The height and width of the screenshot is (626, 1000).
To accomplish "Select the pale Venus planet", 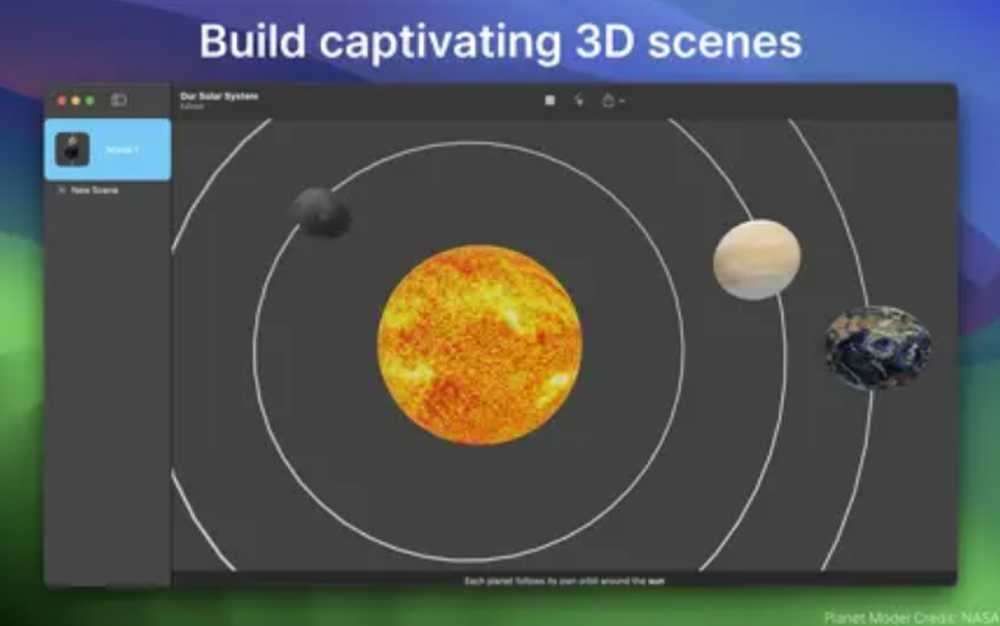I will [757, 259].
